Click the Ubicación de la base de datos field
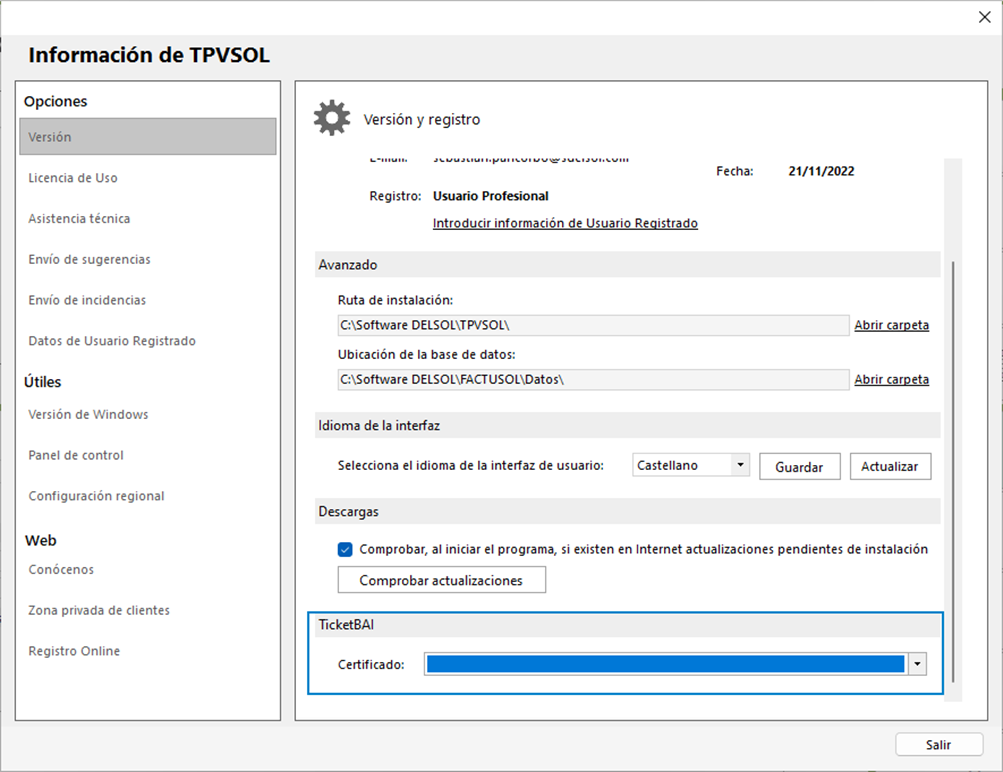This screenshot has width=1003, height=772. click(593, 379)
